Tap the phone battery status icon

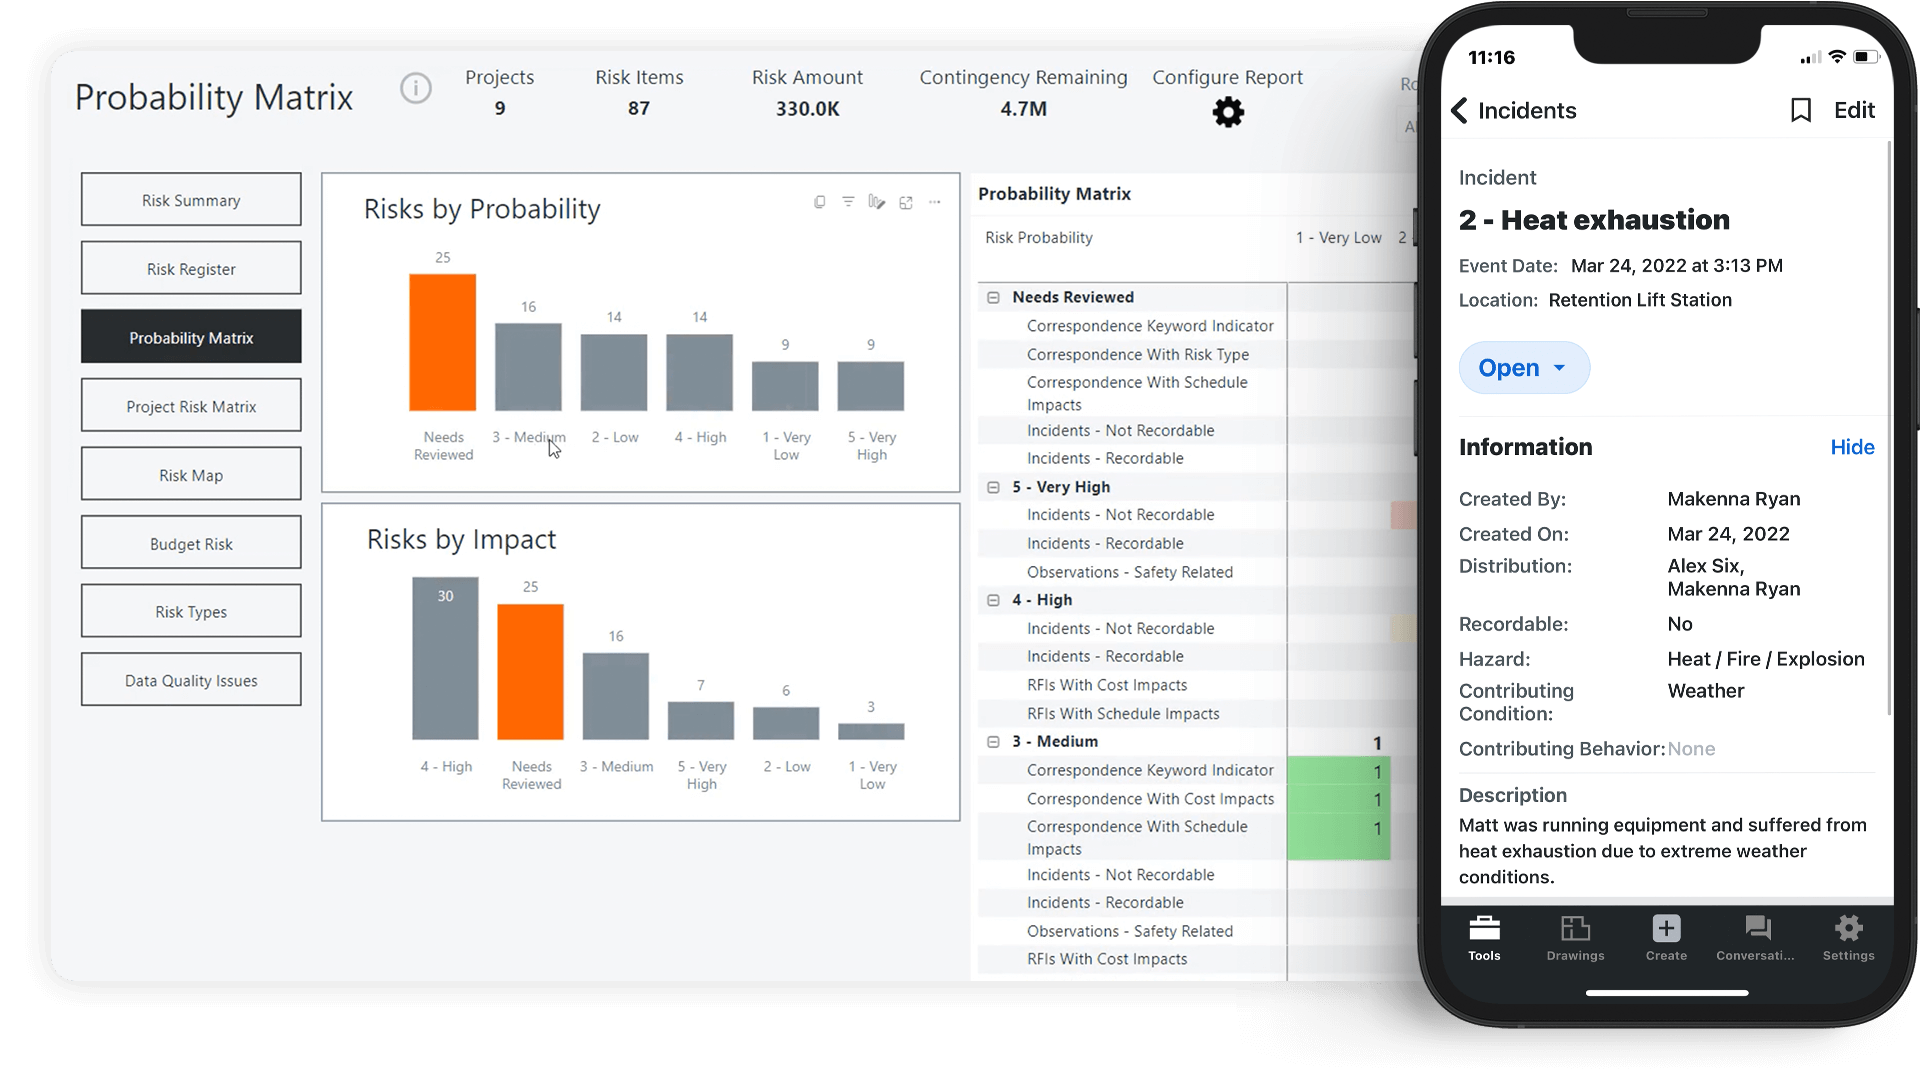pos(1866,57)
